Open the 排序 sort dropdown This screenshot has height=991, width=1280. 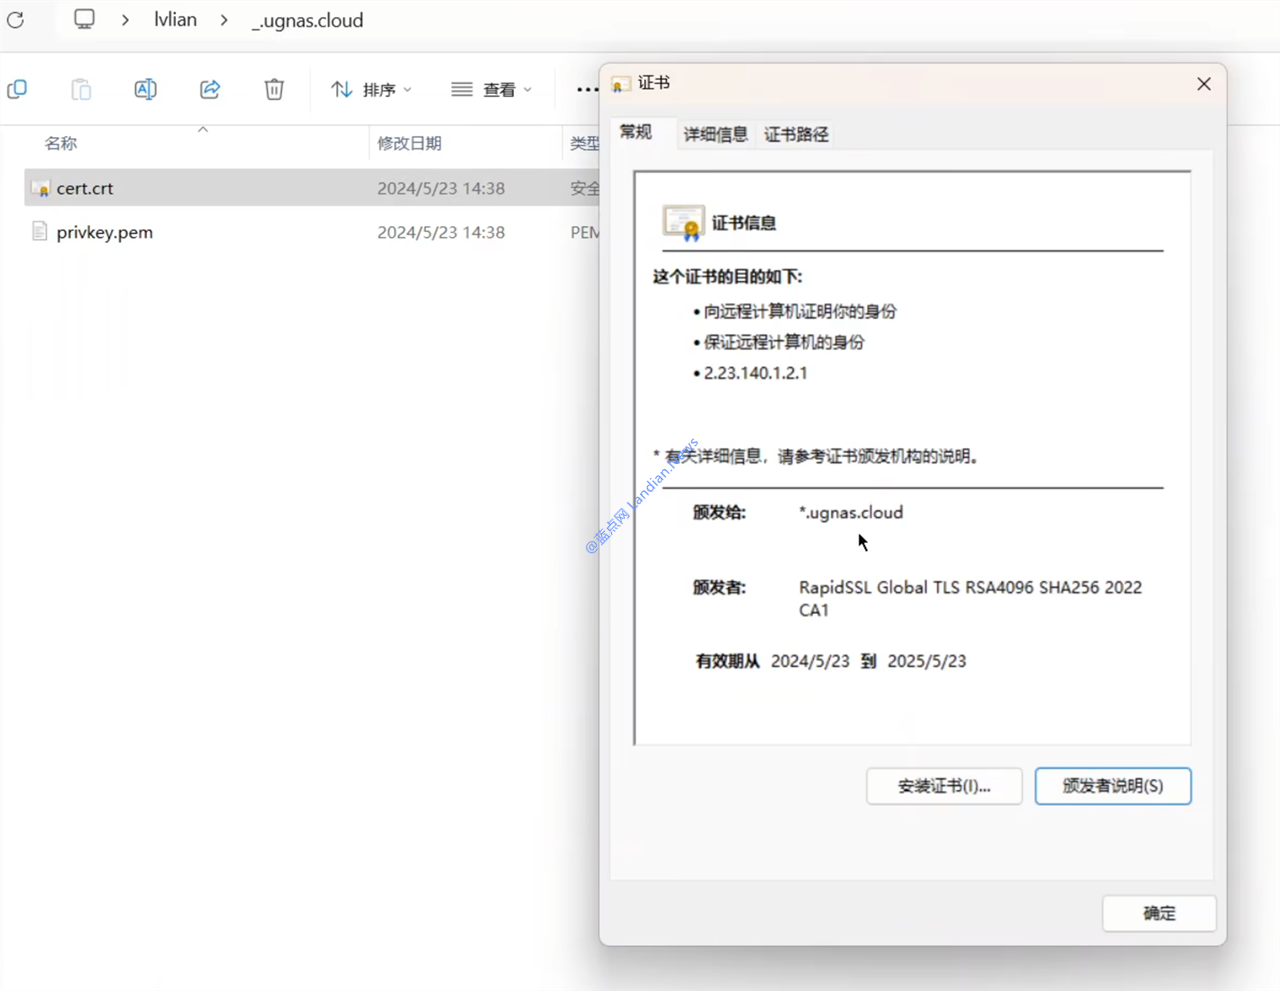tap(371, 90)
